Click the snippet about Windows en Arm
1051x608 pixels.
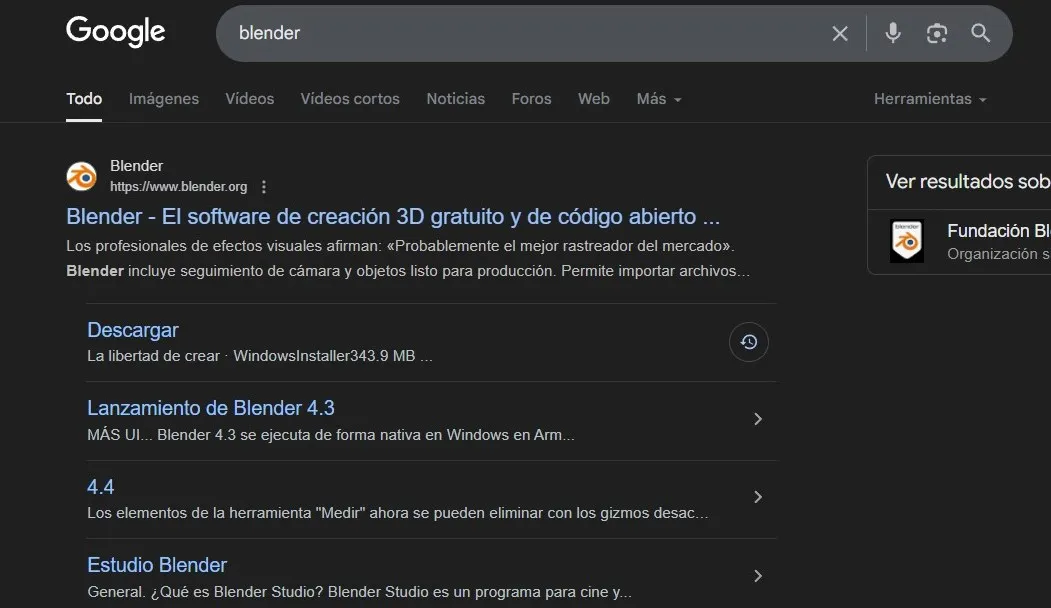coord(330,435)
